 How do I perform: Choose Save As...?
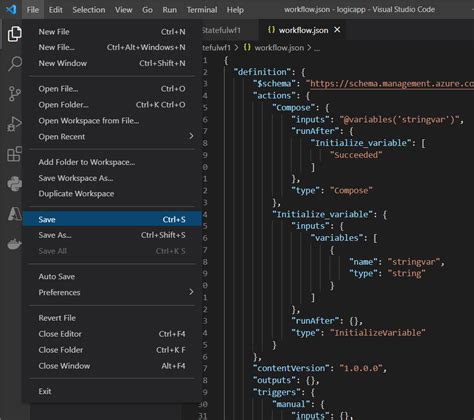(x=112, y=235)
